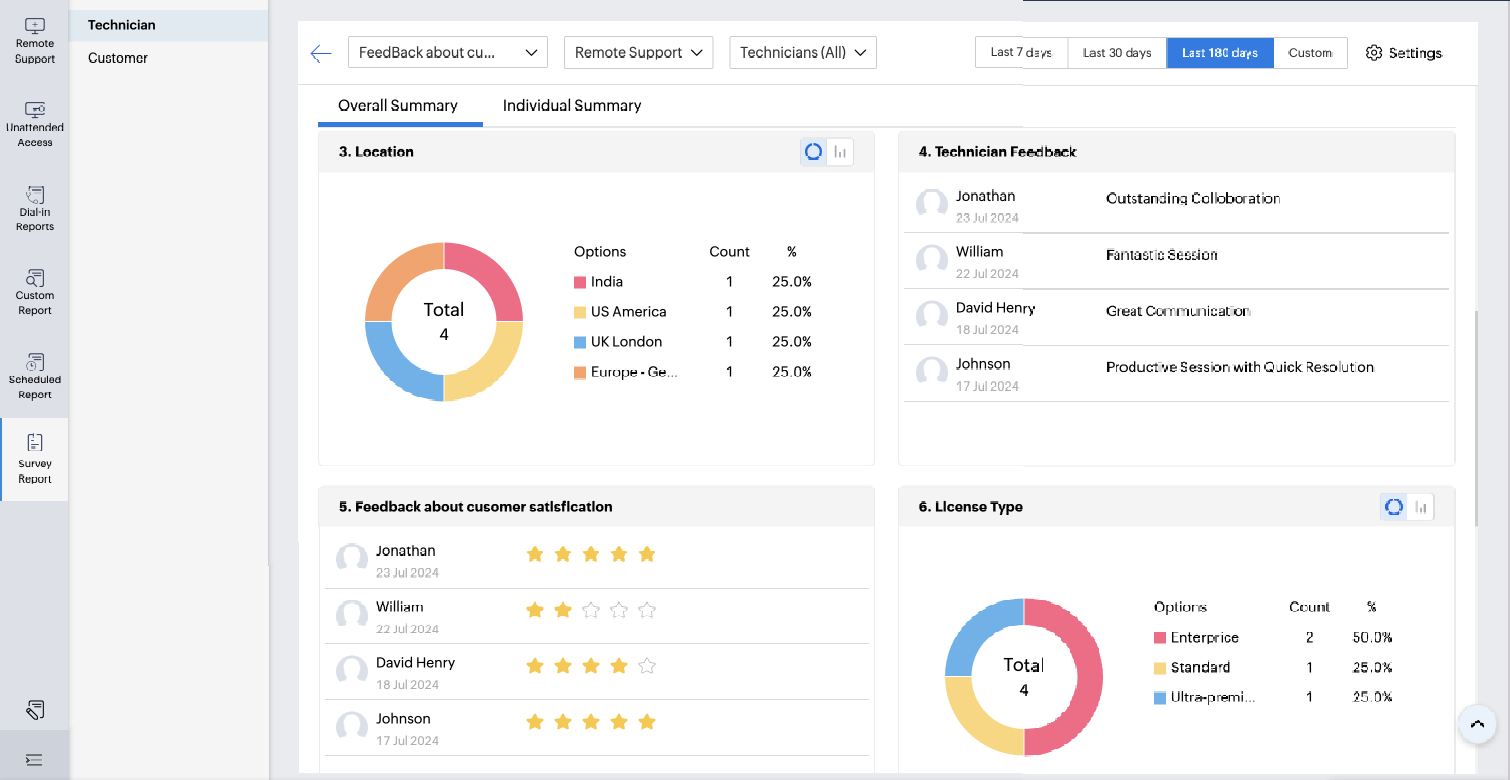Click the India color swatch in legend
Screen dimensions: 1510x780
[x=580, y=283]
